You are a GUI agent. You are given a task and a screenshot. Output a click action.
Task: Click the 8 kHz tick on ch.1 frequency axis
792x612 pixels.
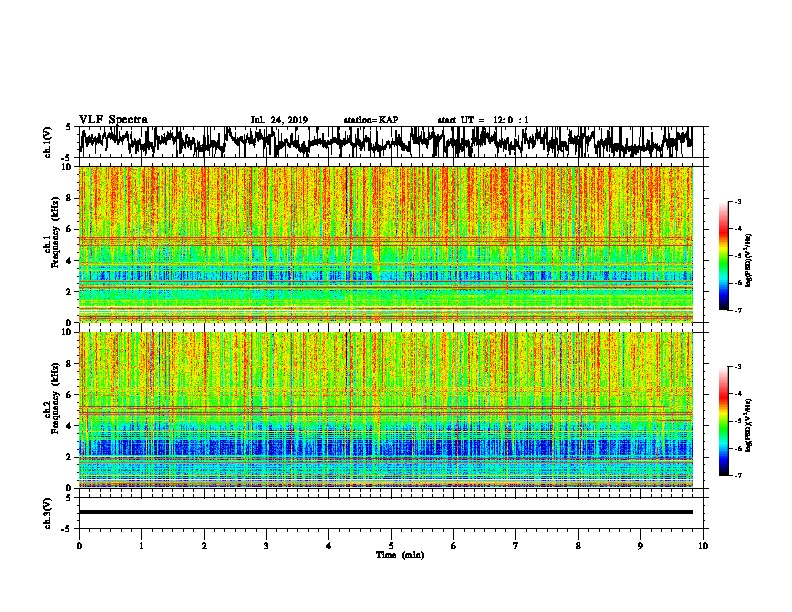tap(69, 198)
